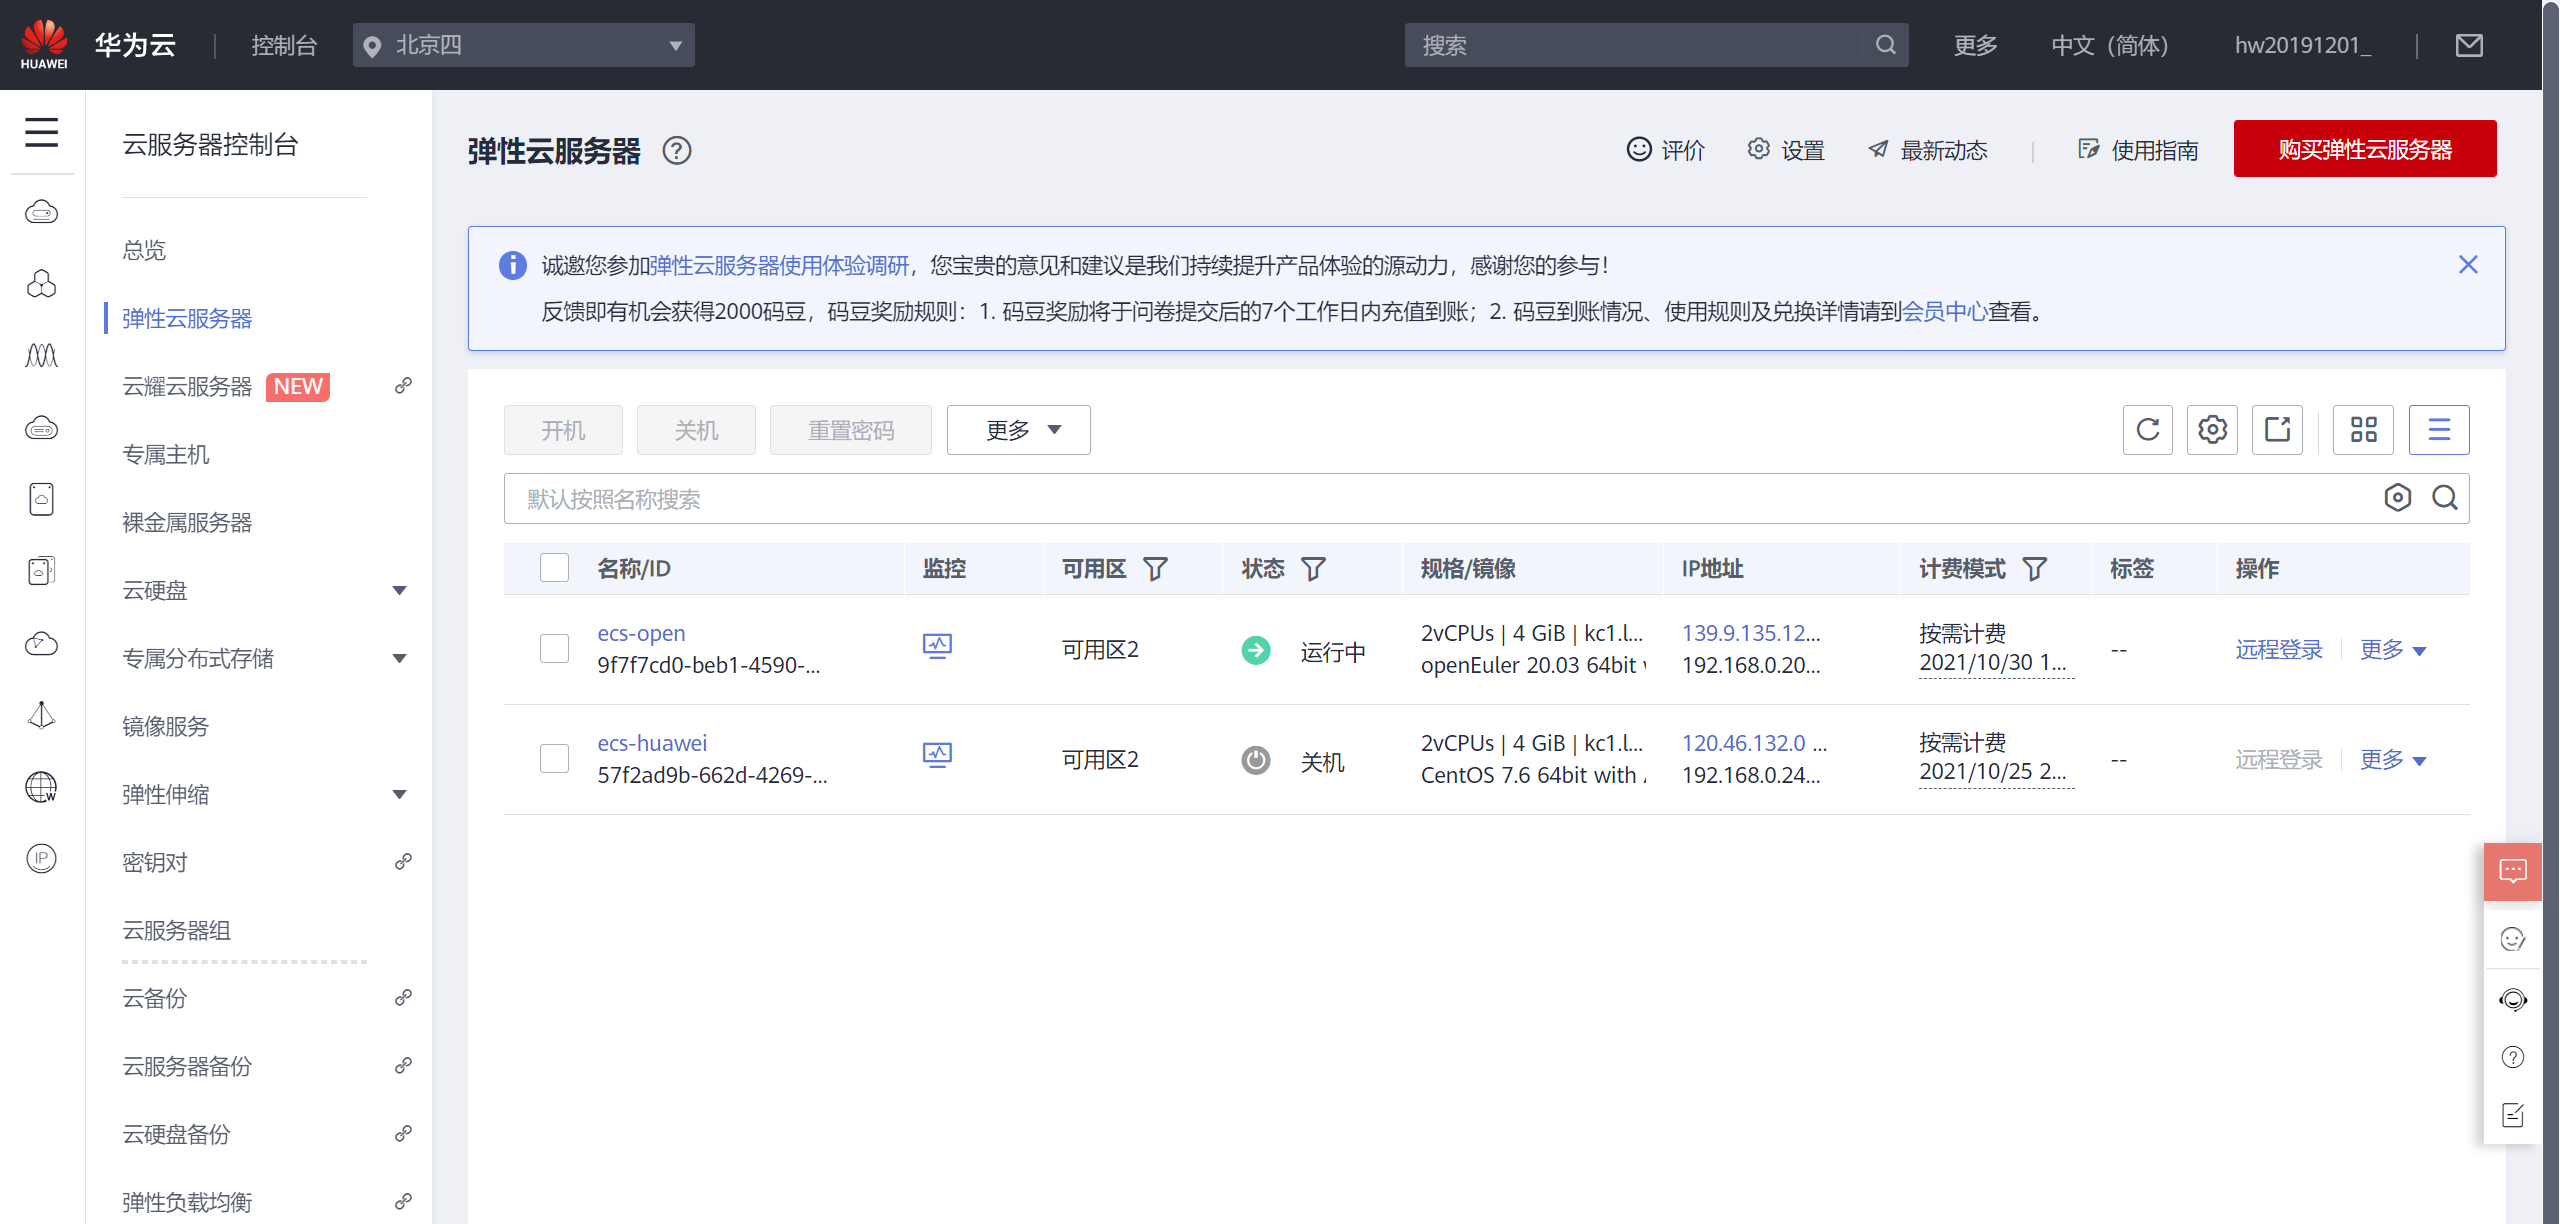
Task: Tick the checkbox for ecs-open
Action: click(554, 648)
